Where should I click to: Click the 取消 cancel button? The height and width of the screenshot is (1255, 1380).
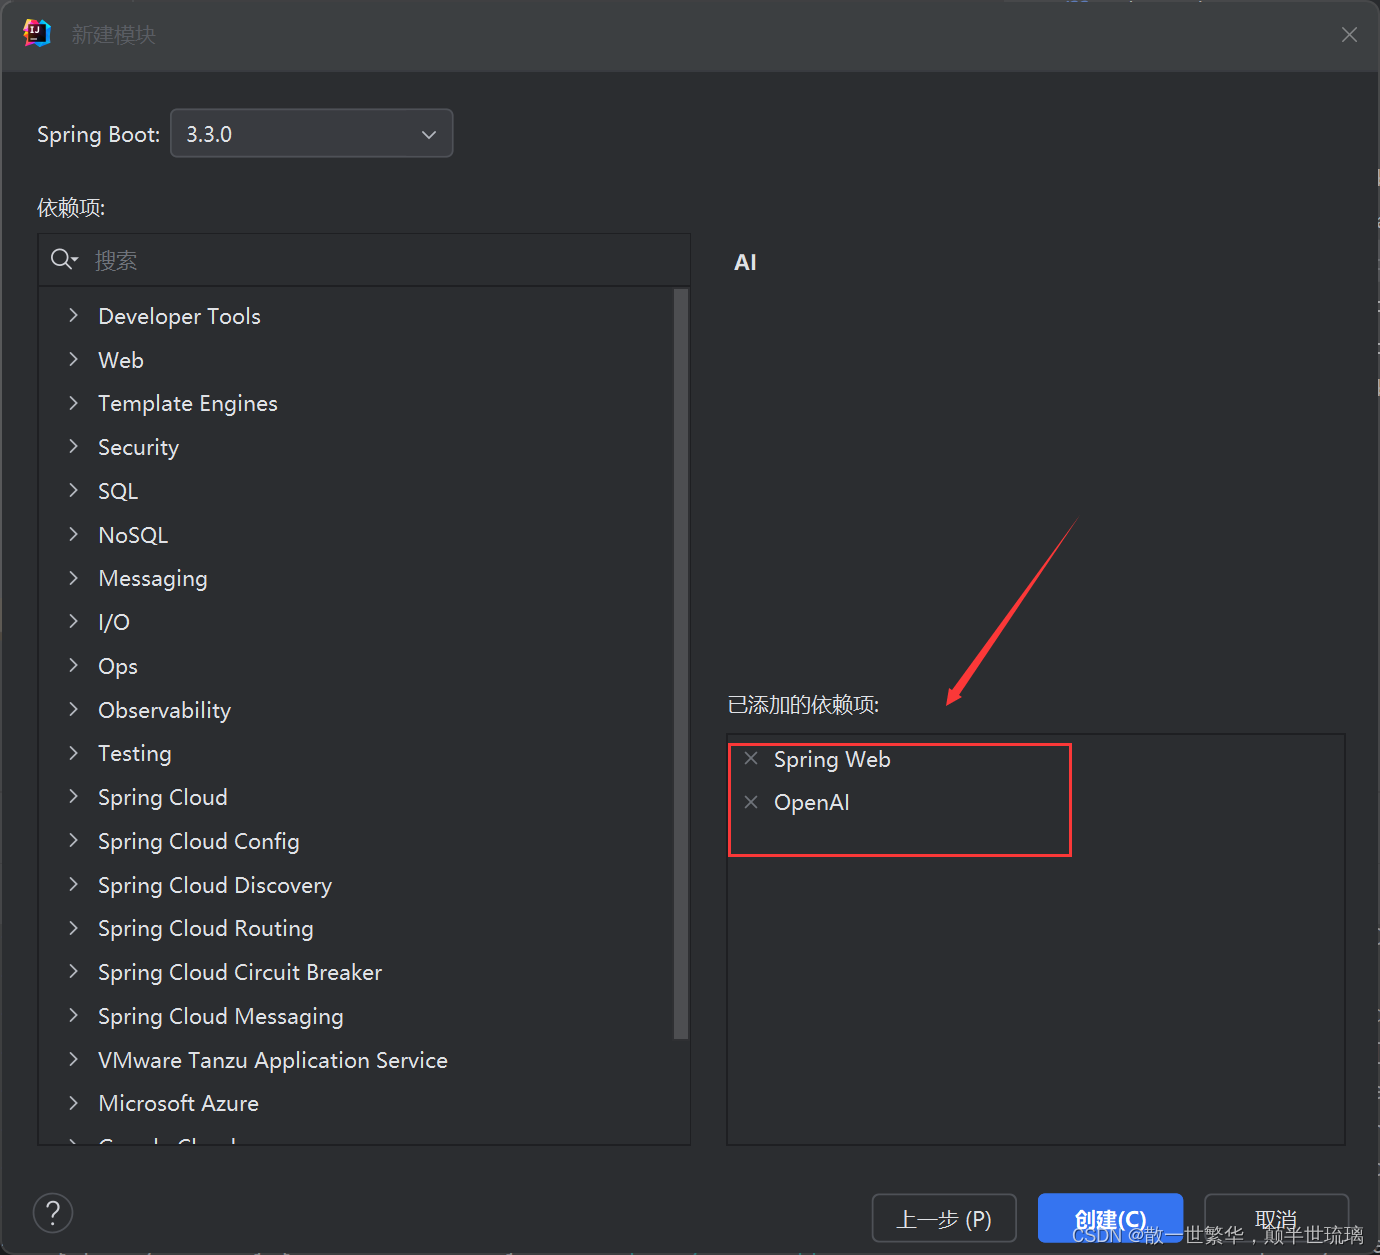(1276, 1219)
